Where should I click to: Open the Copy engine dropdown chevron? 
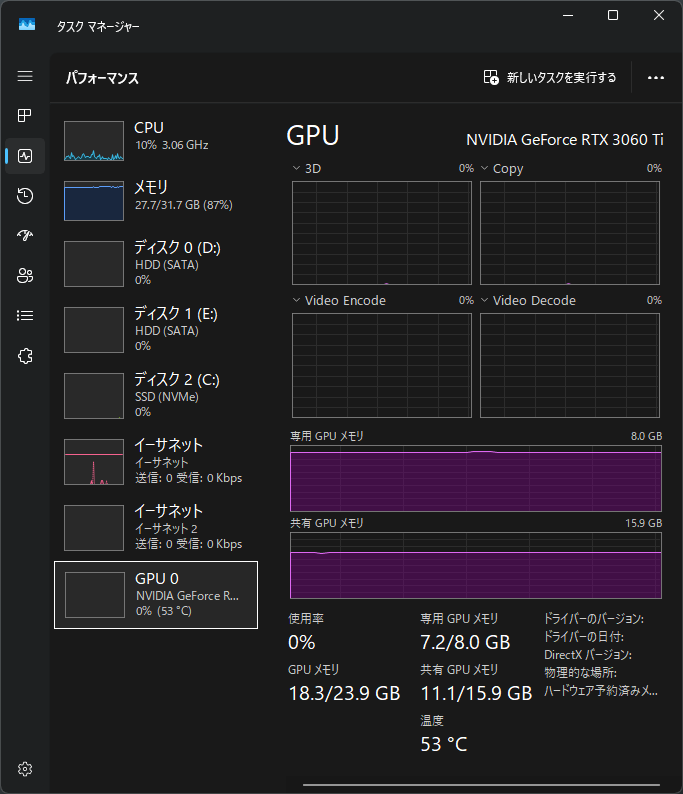[485, 168]
